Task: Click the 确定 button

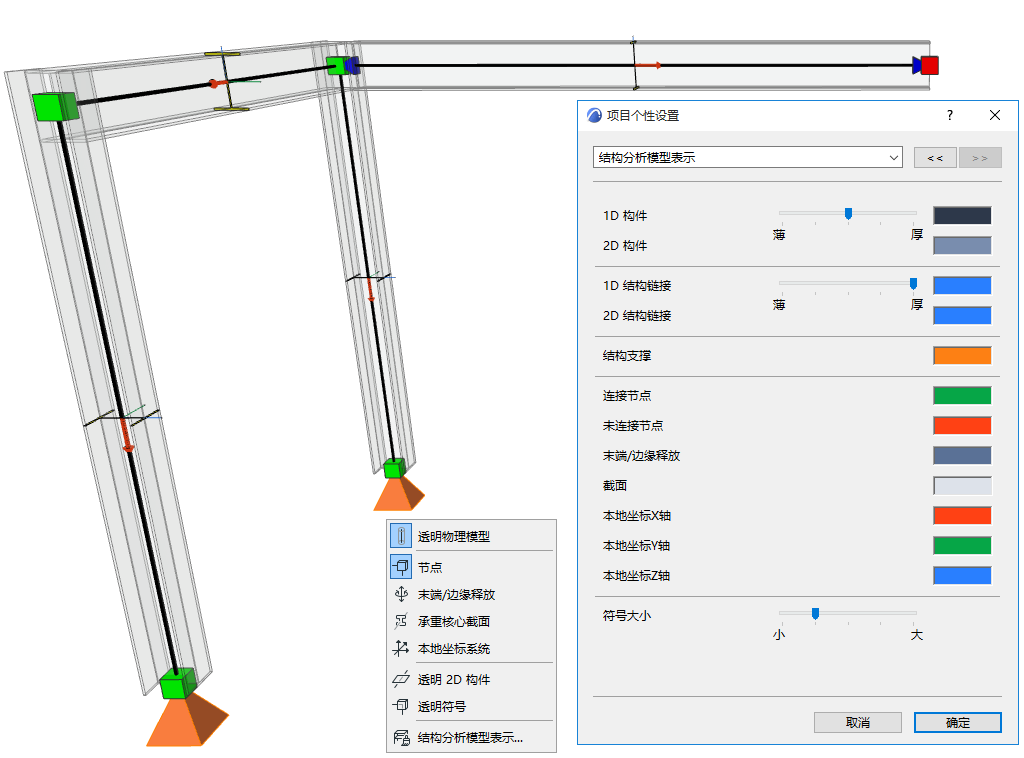Action: (957, 723)
